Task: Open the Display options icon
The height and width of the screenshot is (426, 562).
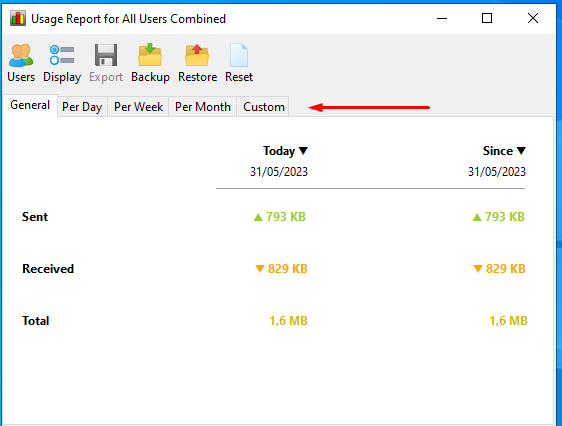Action: 62,55
